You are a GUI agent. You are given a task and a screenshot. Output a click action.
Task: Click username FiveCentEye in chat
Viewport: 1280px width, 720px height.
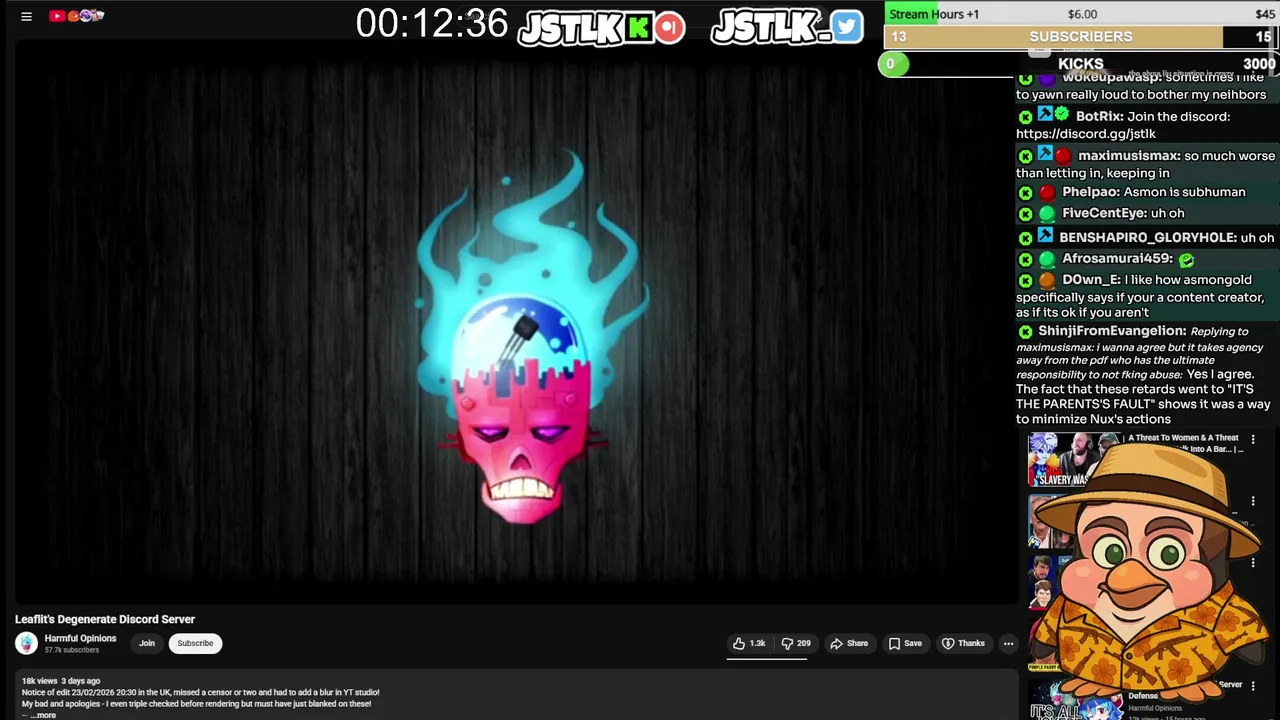1104,213
